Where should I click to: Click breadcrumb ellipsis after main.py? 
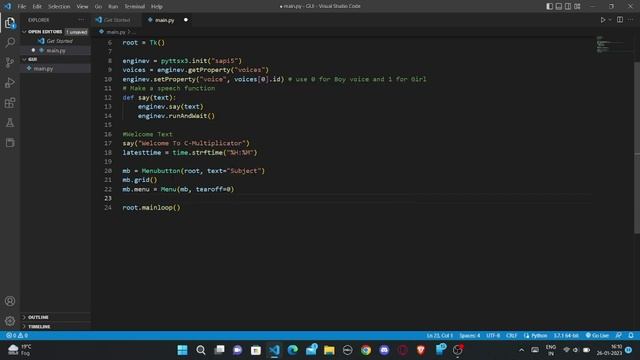click(x=133, y=32)
